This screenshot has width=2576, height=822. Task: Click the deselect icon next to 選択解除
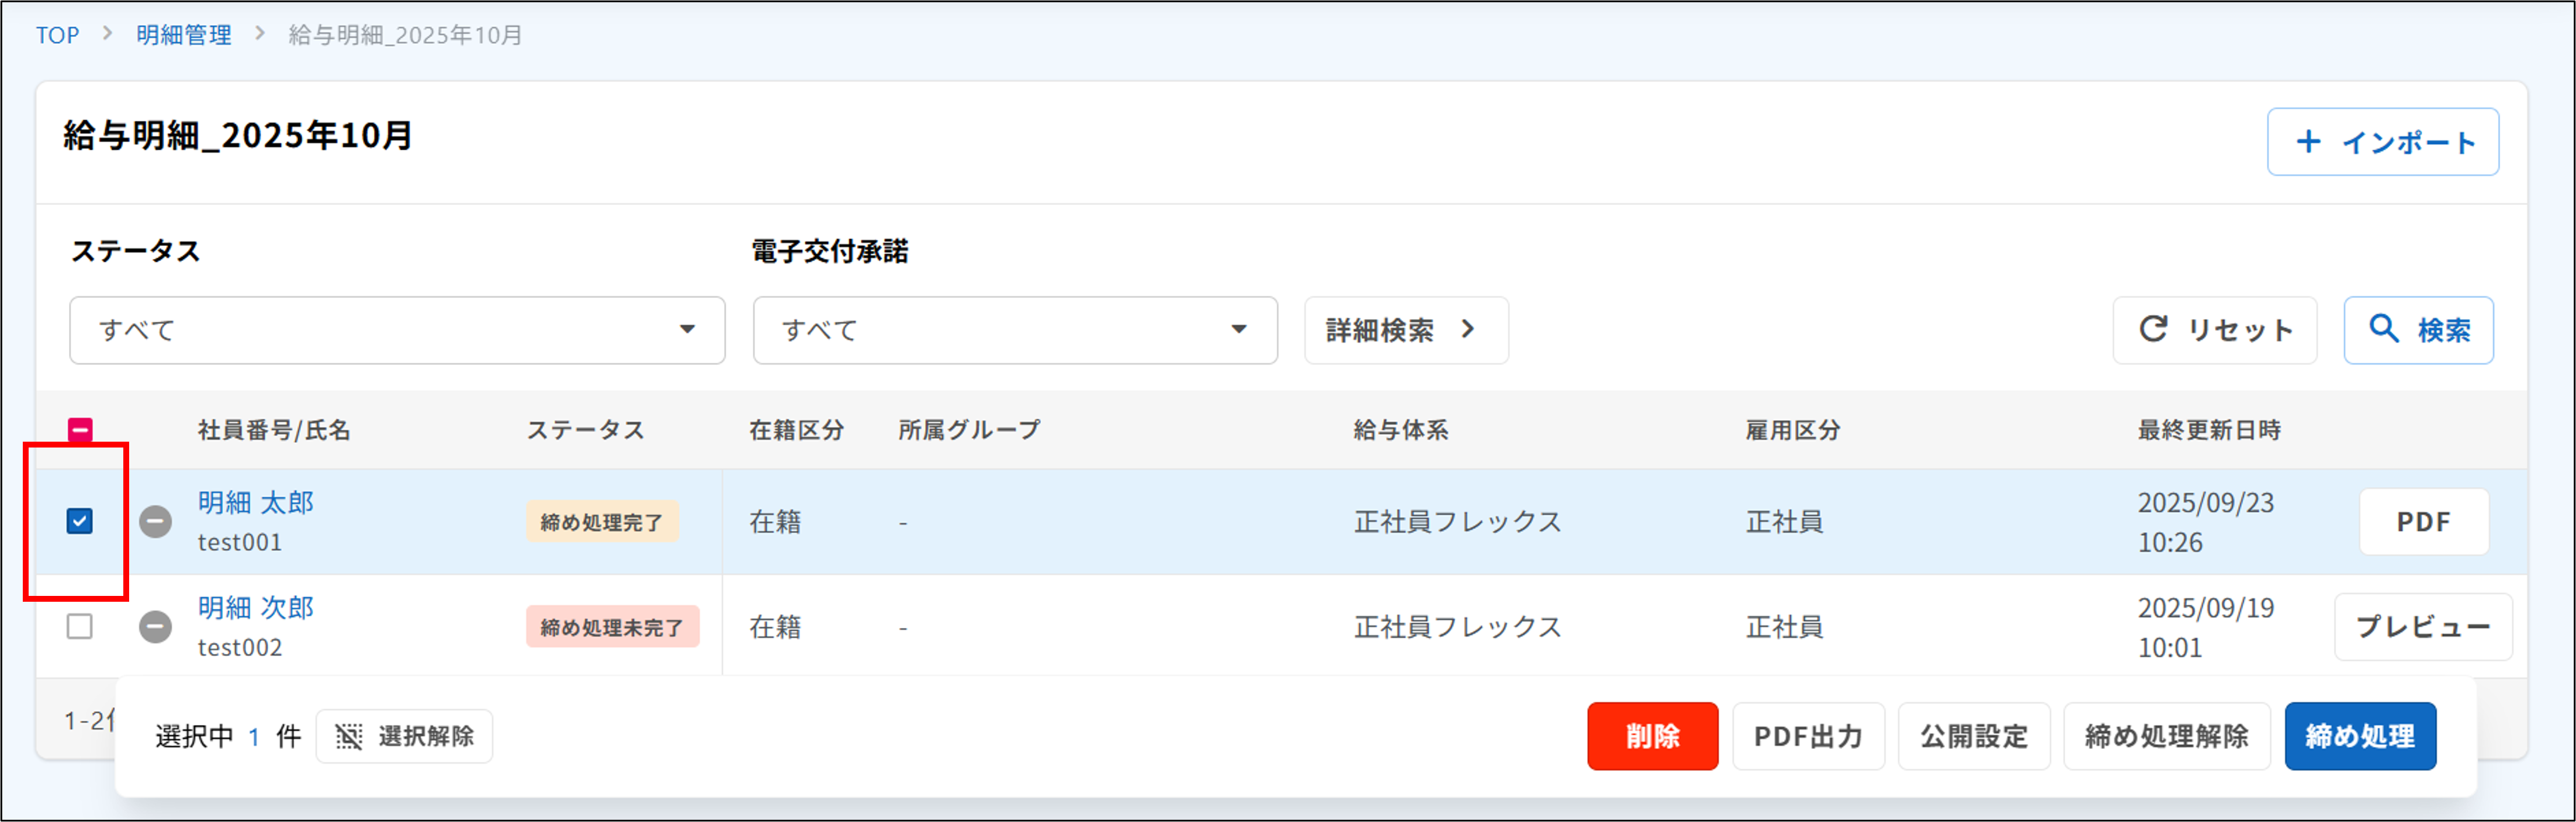(349, 736)
